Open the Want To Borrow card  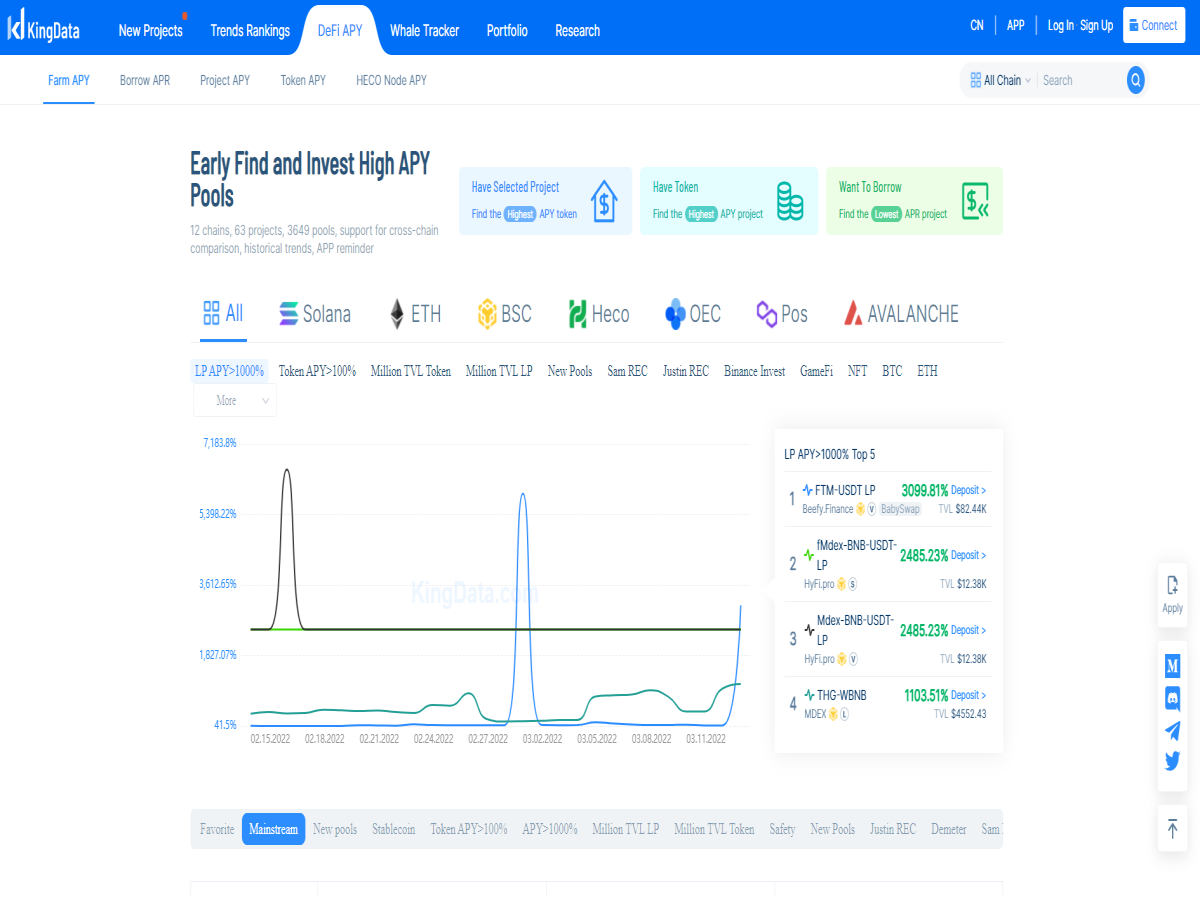click(x=914, y=201)
